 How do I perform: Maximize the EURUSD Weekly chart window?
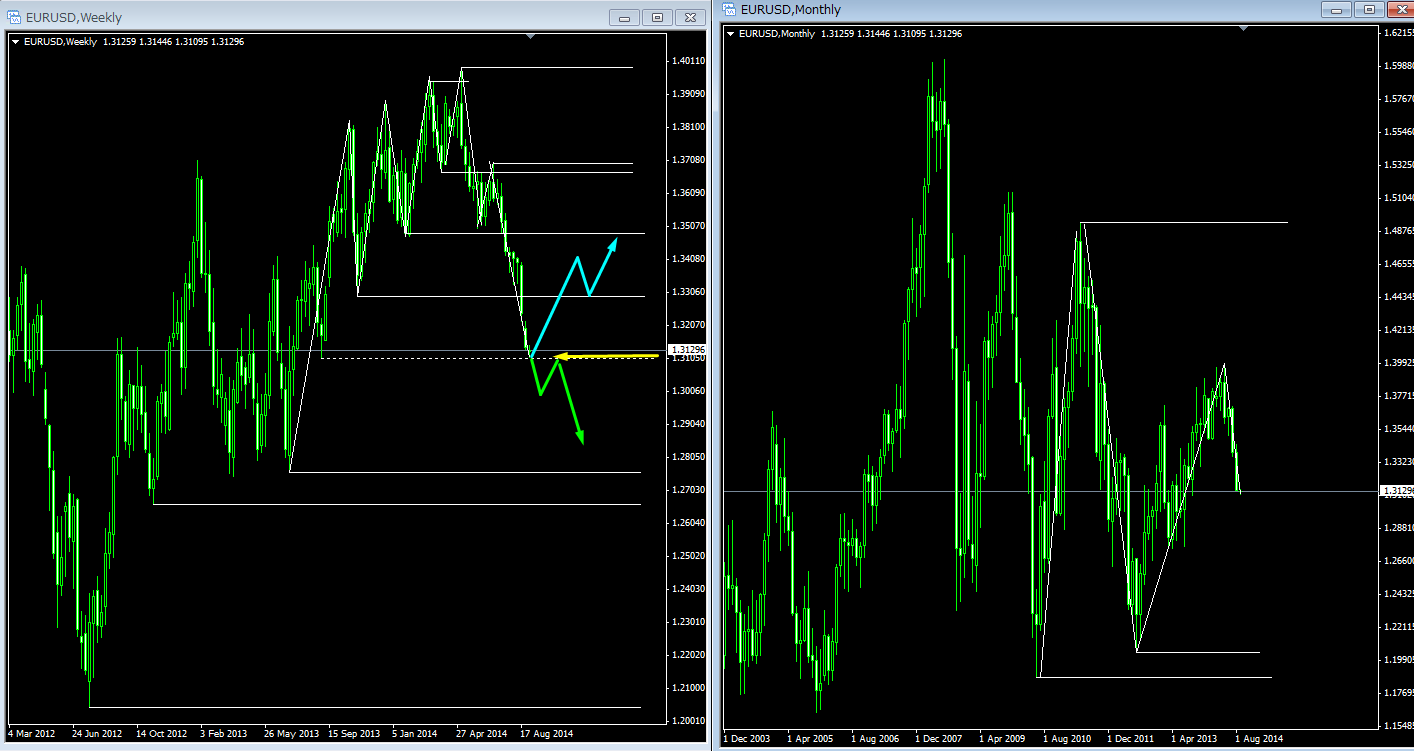[657, 18]
